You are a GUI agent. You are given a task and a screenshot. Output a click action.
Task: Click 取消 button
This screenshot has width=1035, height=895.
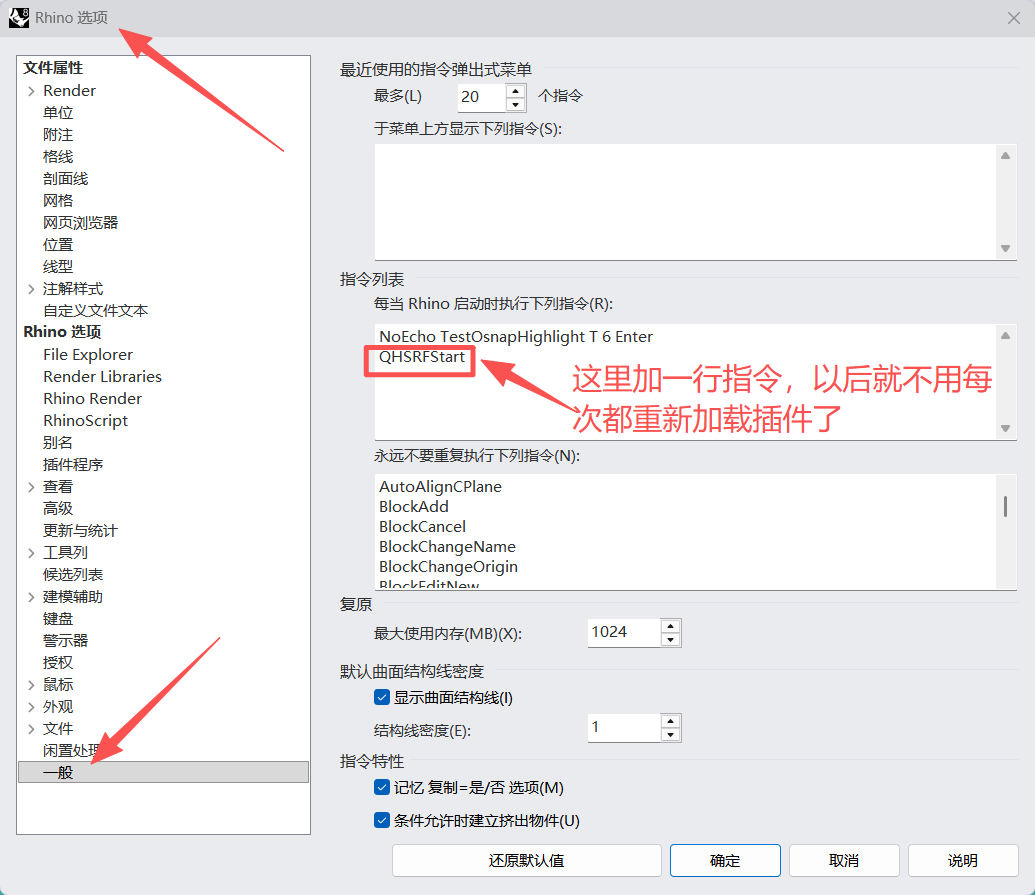[x=844, y=861]
